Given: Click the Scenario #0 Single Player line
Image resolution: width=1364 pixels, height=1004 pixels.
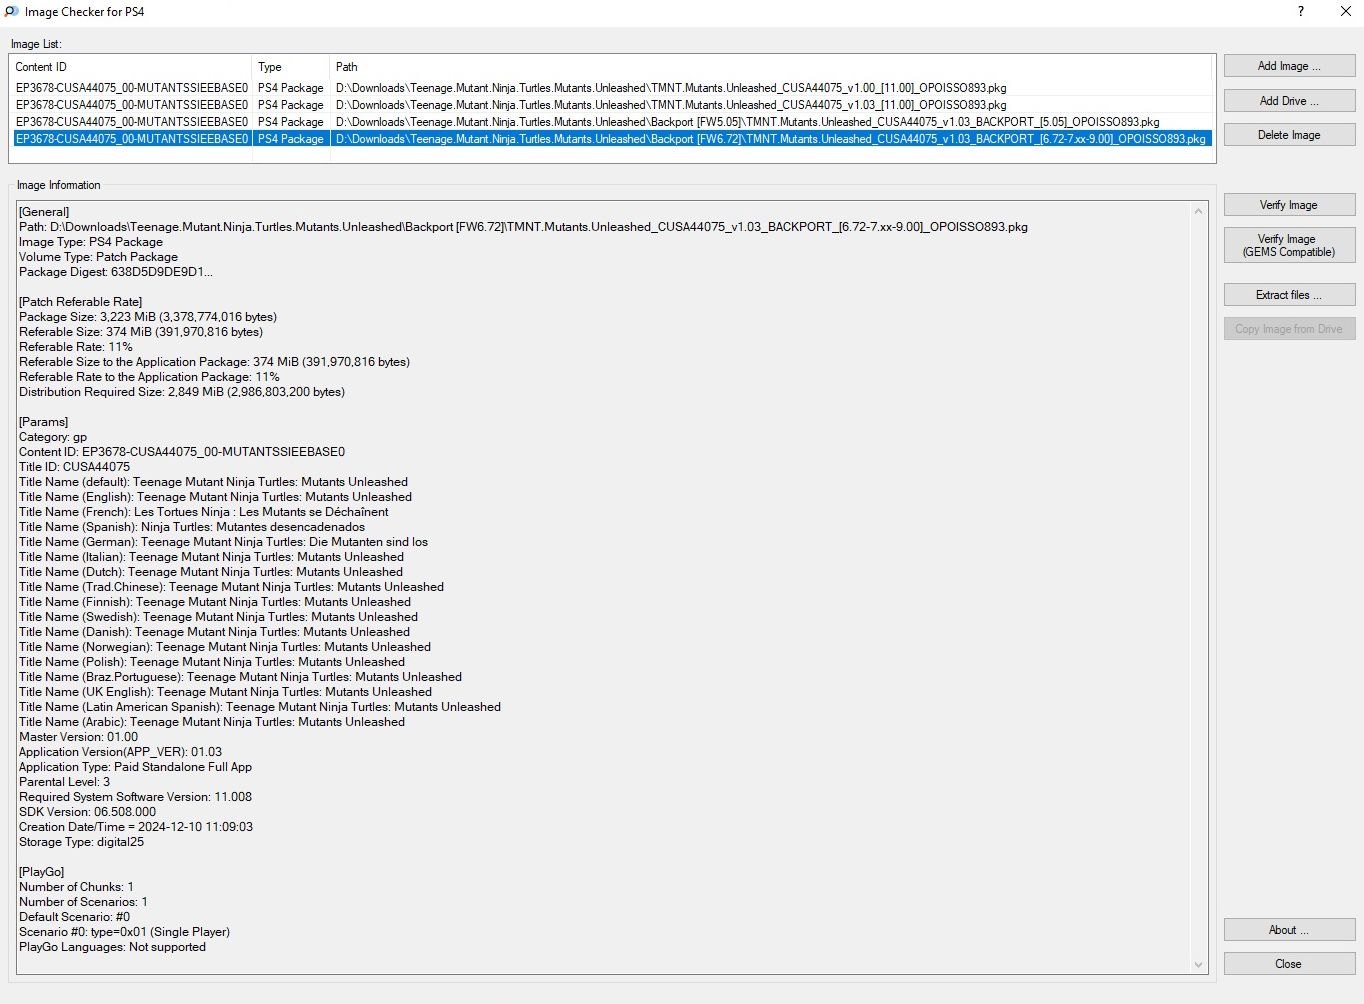Looking at the screenshot, I should pos(125,932).
